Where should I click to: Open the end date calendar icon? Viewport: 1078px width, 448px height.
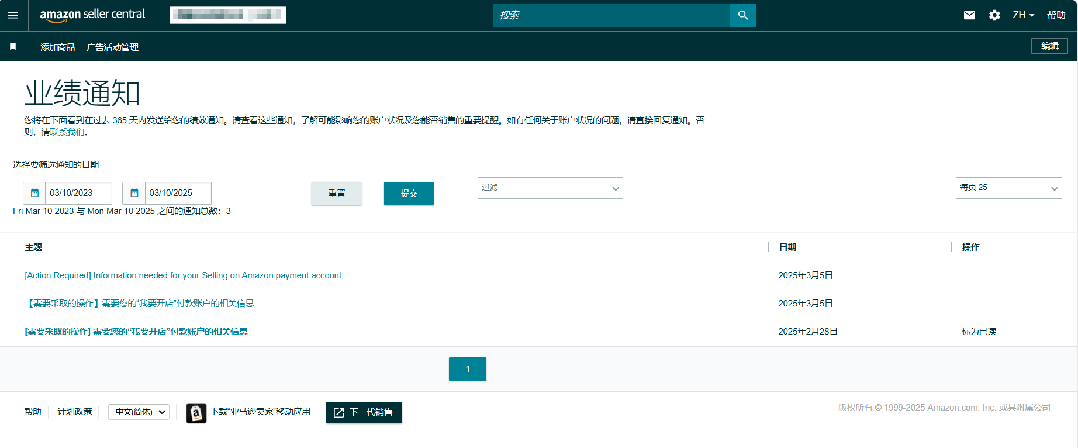pyautogui.click(x=134, y=193)
